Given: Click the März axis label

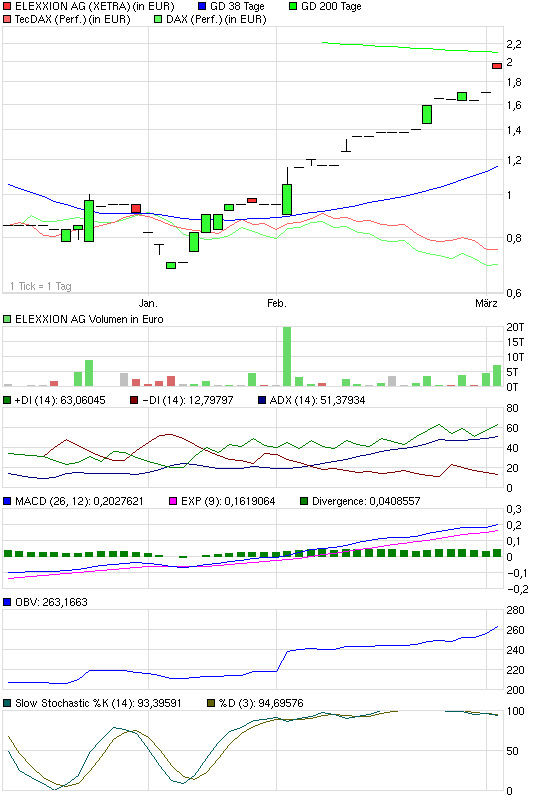Looking at the screenshot, I should point(486,303).
